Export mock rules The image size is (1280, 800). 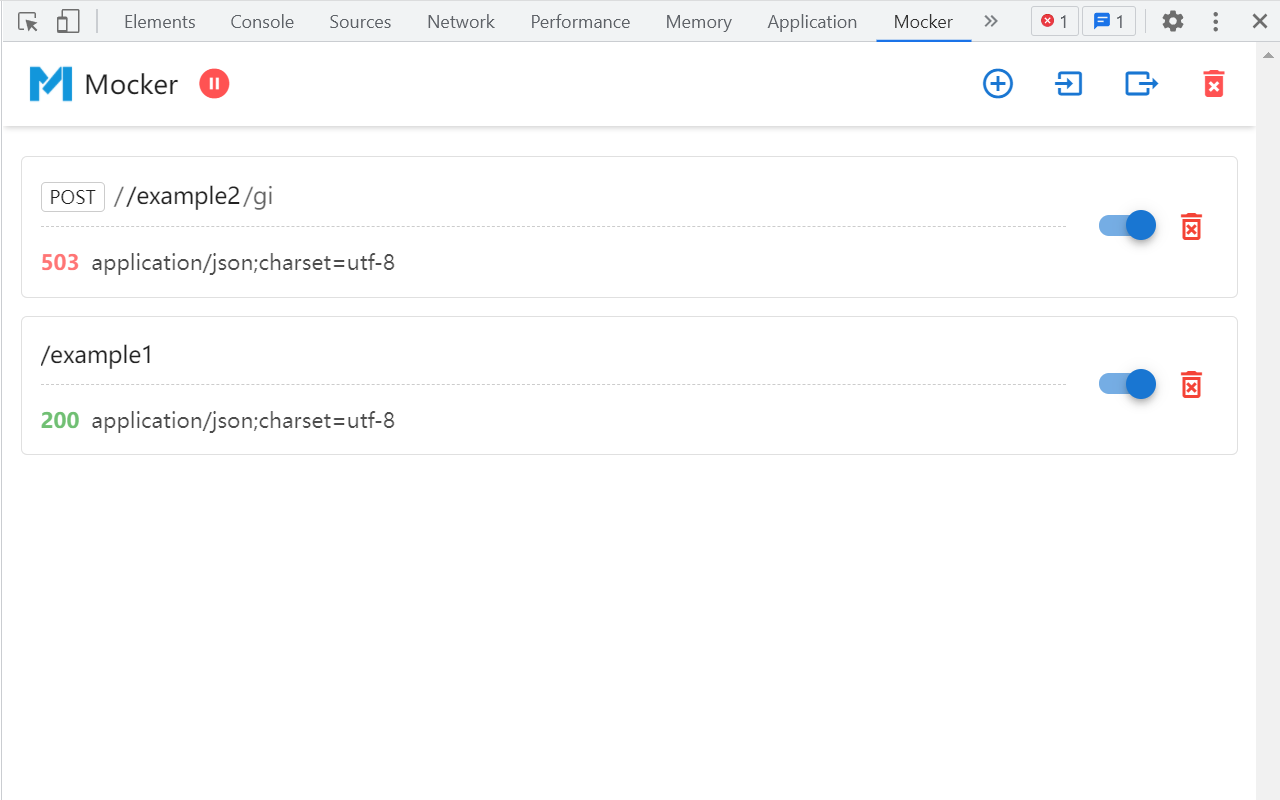tap(1141, 84)
